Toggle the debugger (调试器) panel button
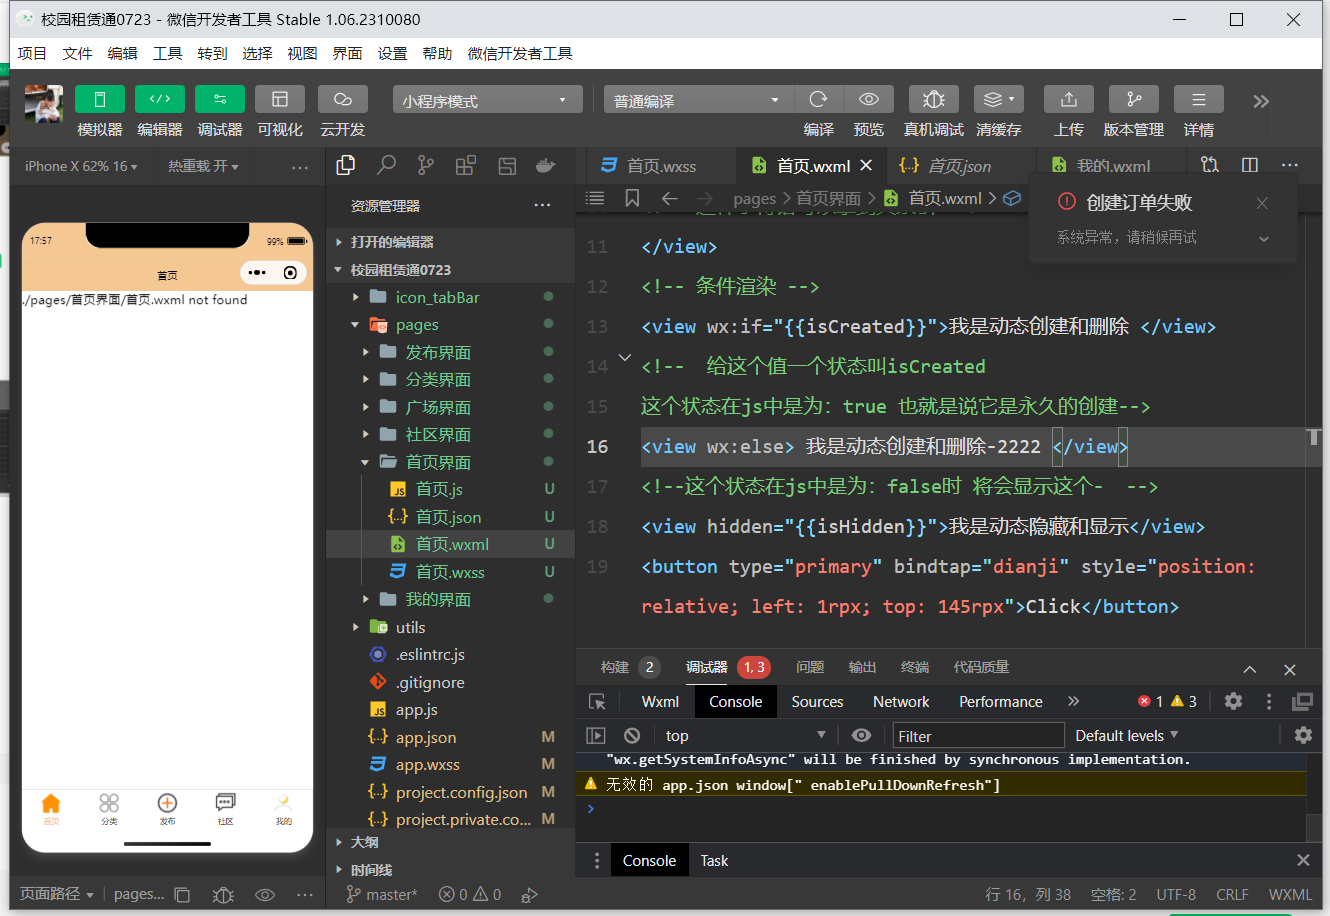1330x916 pixels. click(x=220, y=99)
